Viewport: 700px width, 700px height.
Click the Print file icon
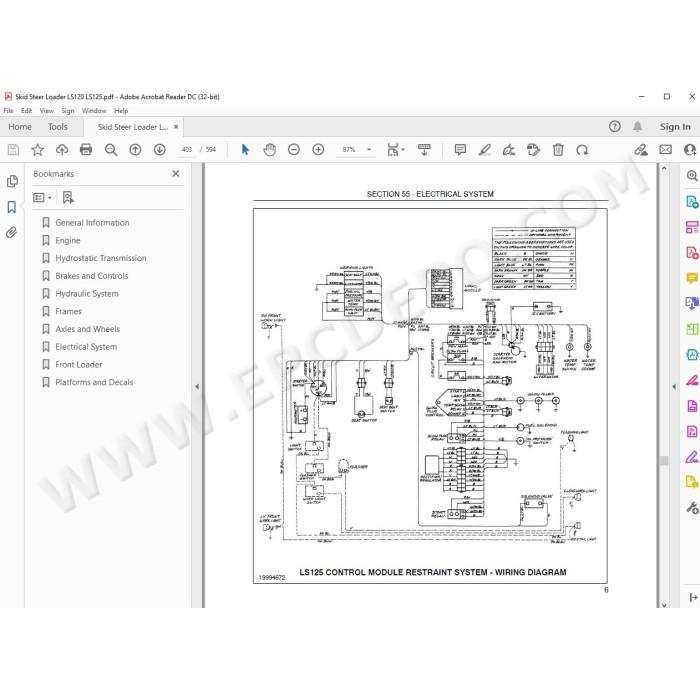(86, 150)
